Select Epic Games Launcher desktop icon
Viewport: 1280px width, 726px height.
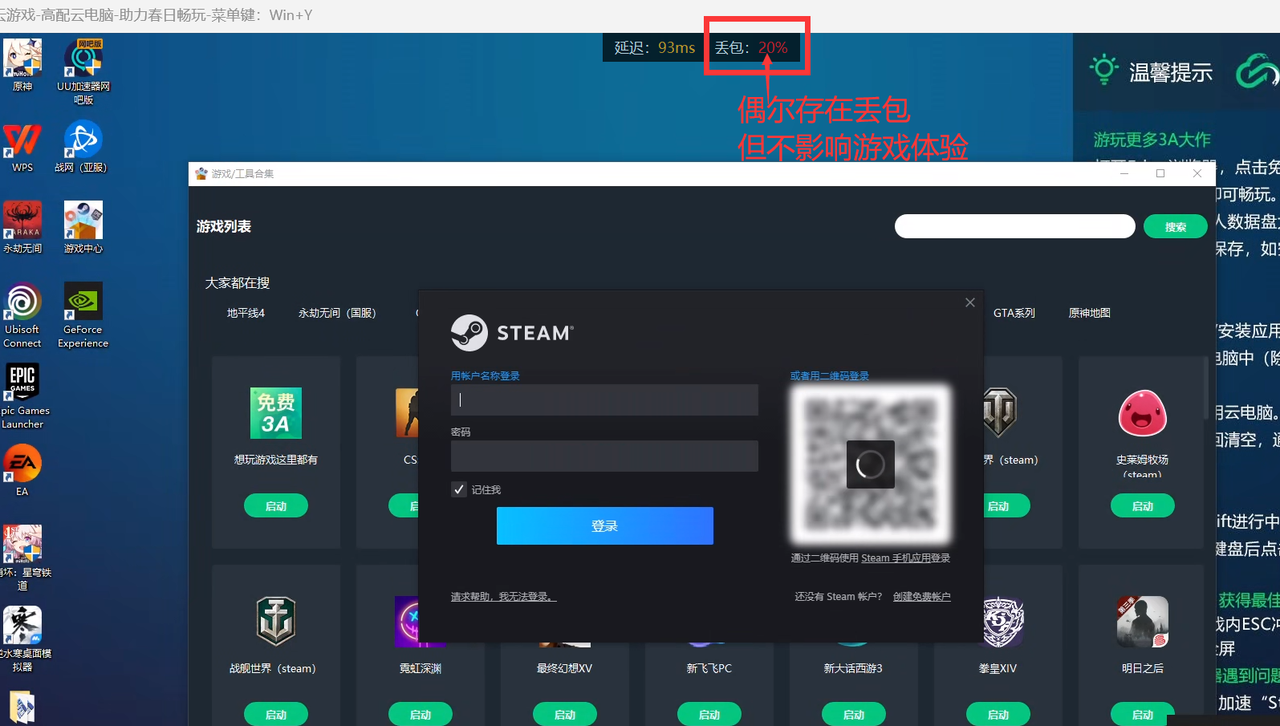[x=22, y=396]
